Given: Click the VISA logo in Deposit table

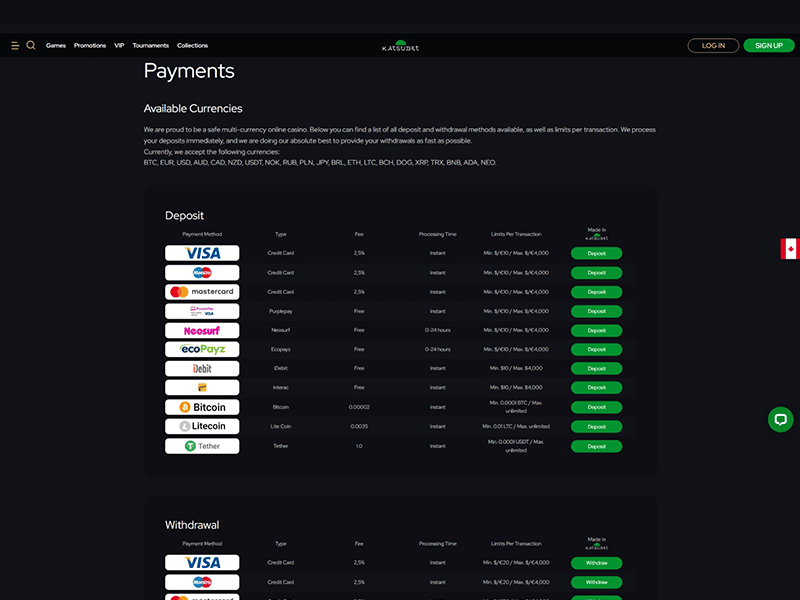Looking at the screenshot, I should pyautogui.click(x=202, y=253).
